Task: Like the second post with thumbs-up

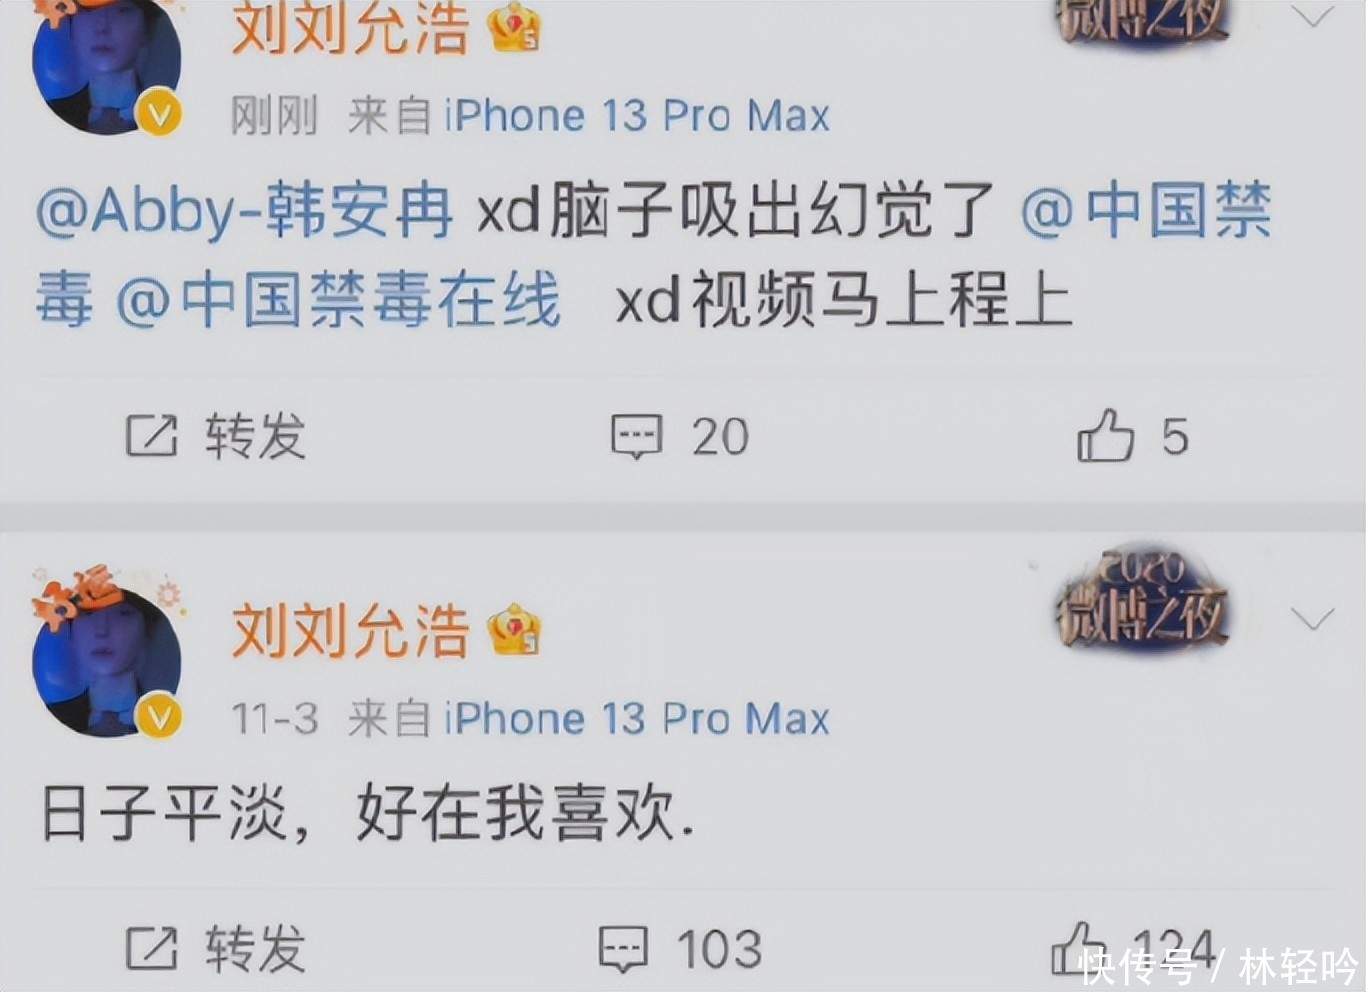Action: pyautogui.click(x=1075, y=948)
